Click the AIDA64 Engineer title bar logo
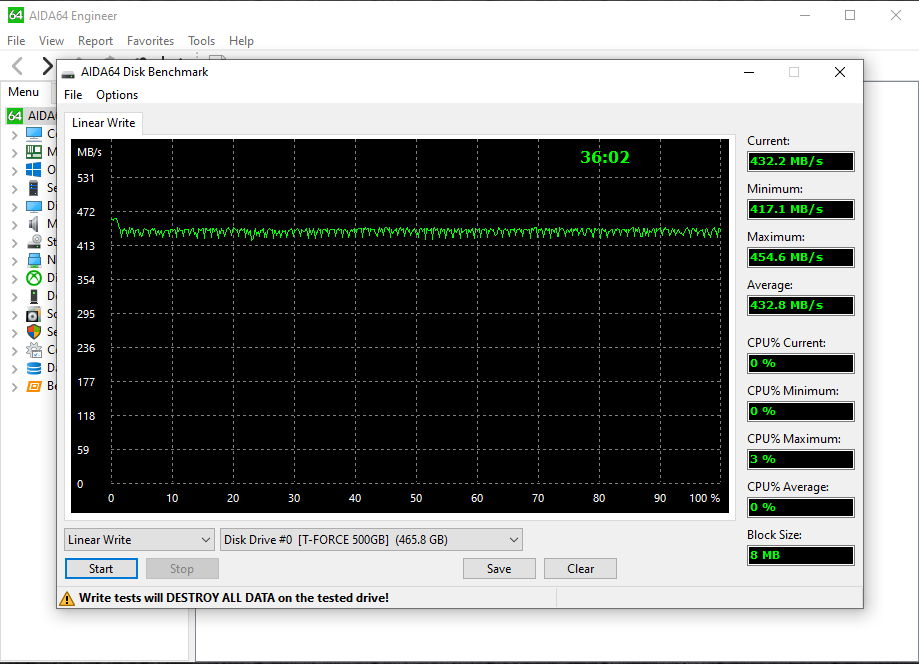The height and width of the screenshot is (664, 919). pyautogui.click(x=16, y=15)
